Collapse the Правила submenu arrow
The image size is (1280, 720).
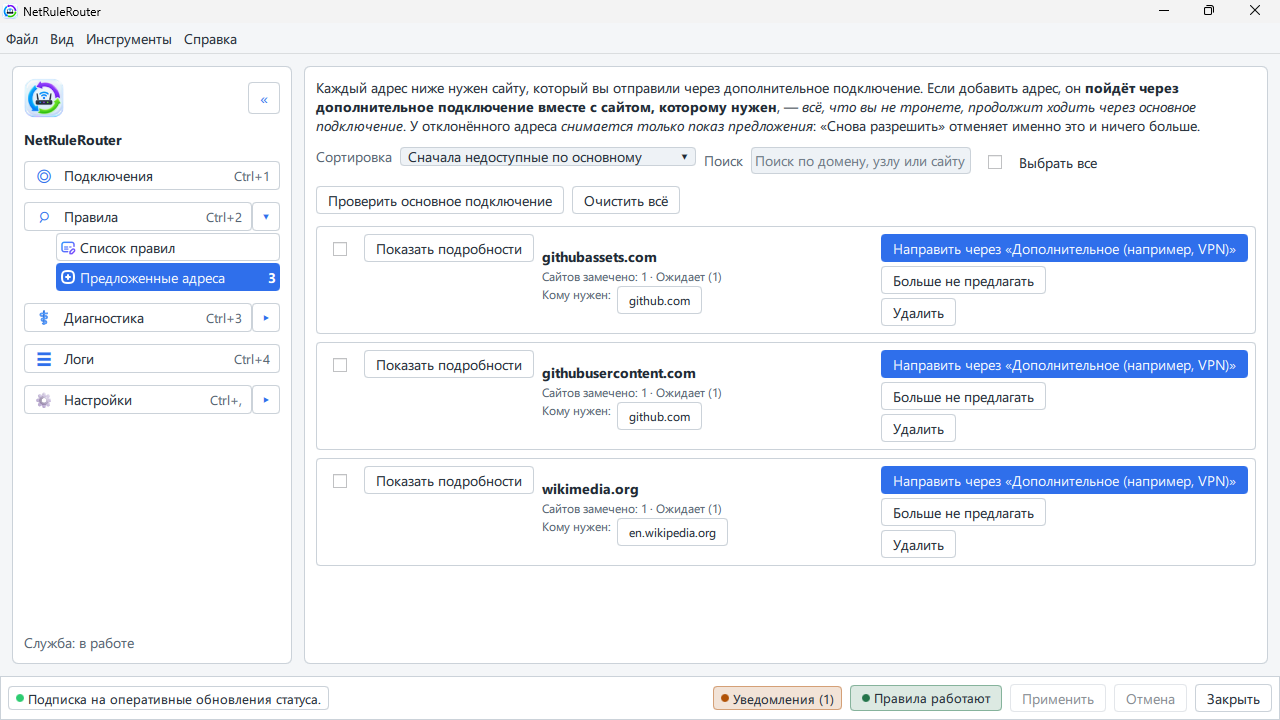[x=266, y=217]
